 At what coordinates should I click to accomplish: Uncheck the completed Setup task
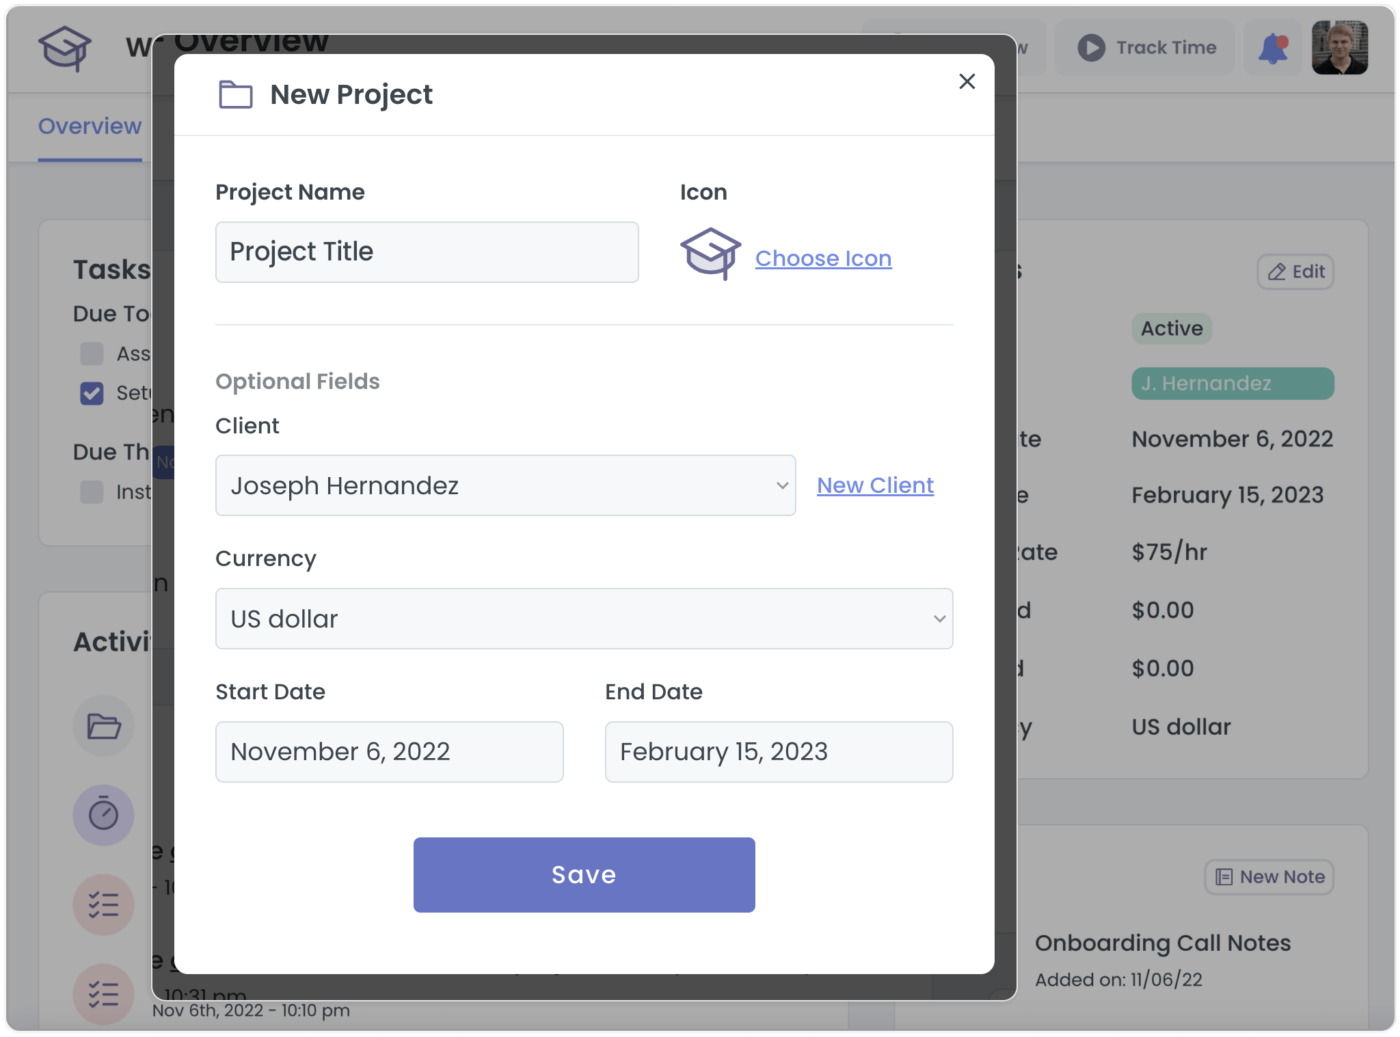pos(91,393)
